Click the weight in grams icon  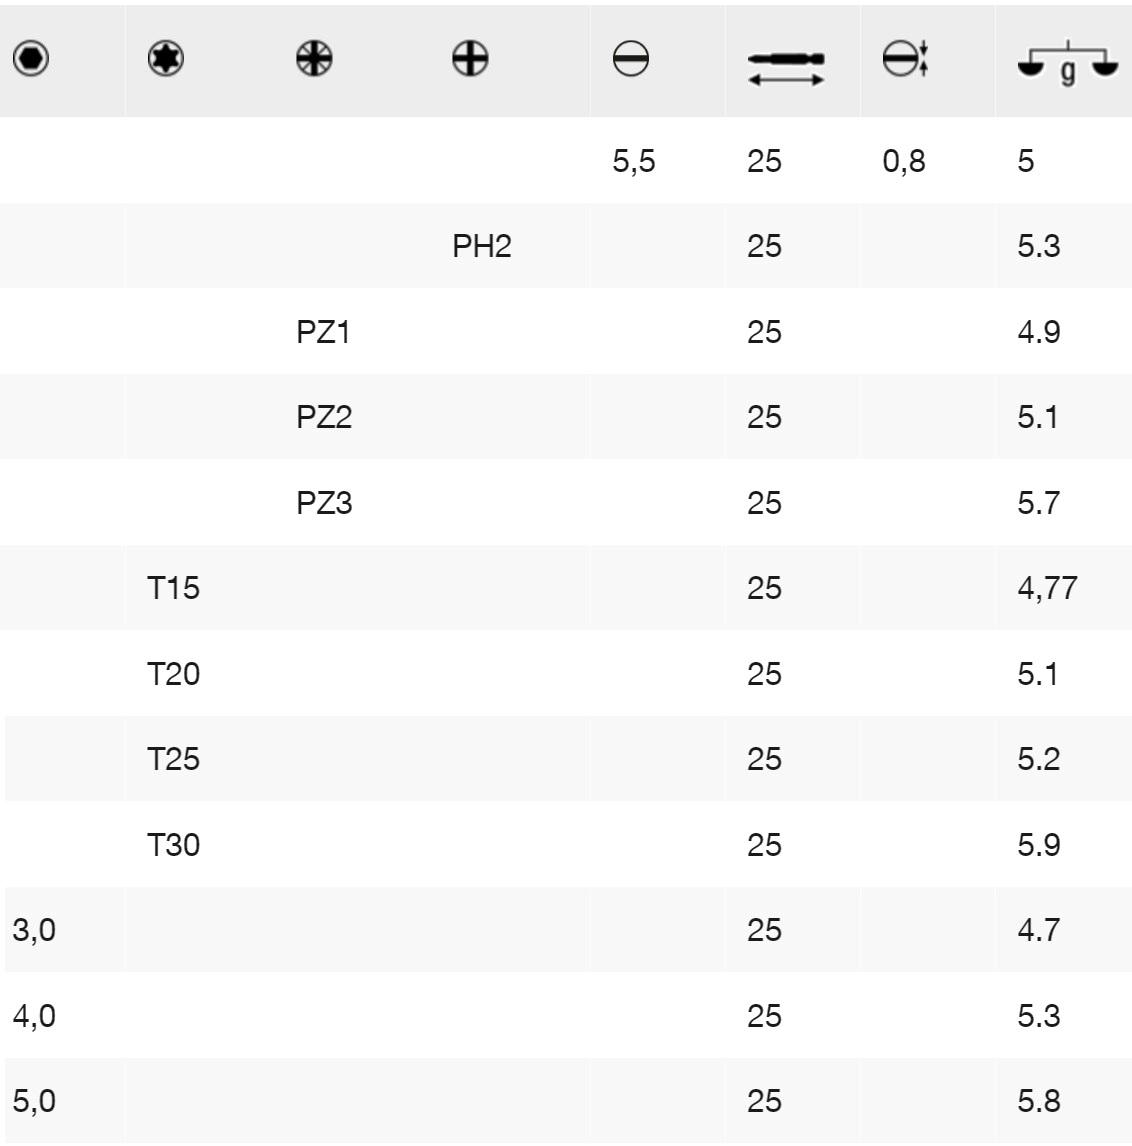(1066, 66)
